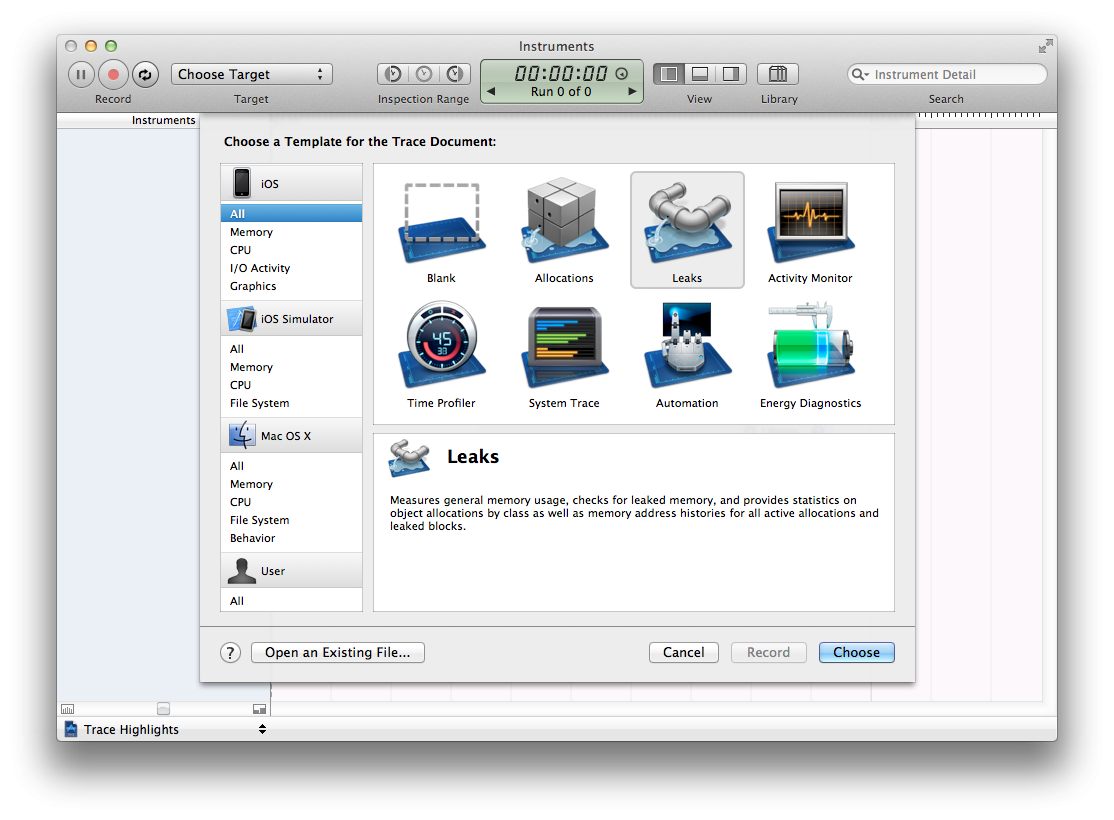Select CPU under iOS Simulator
This screenshot has height=820, width=1114.
pos(291,385)
